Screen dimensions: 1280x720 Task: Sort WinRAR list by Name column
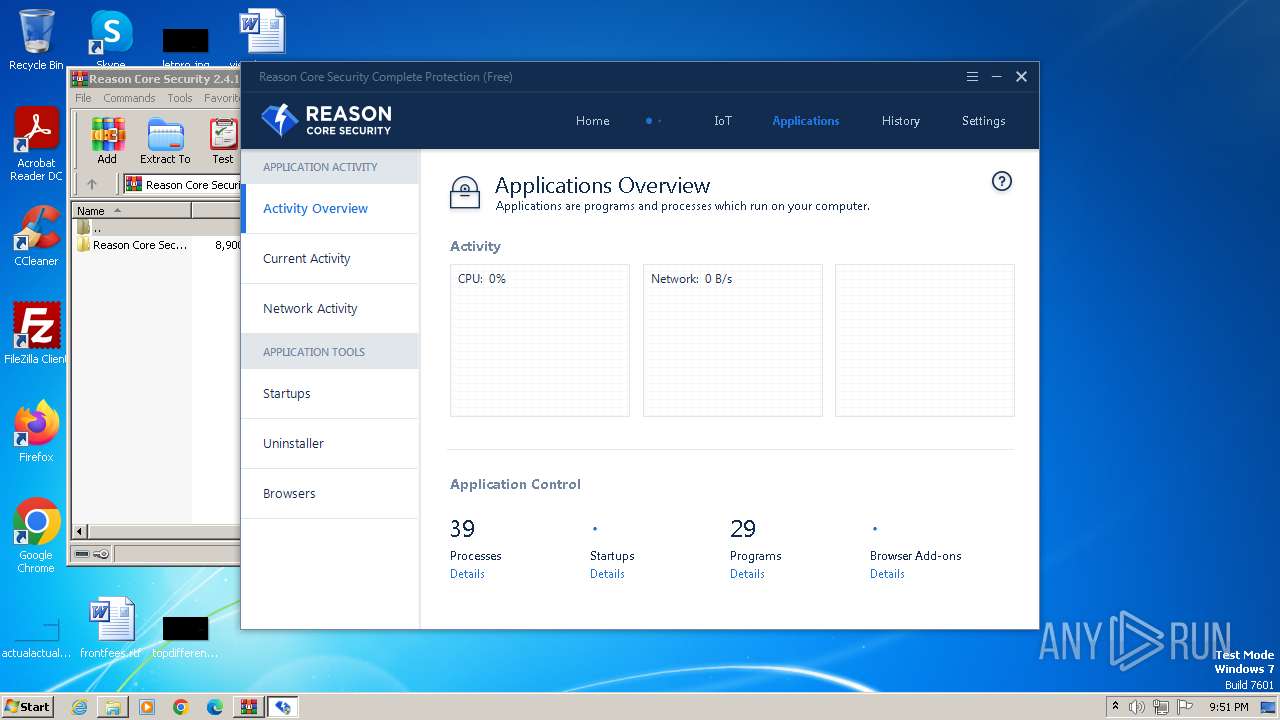point(131,211)
